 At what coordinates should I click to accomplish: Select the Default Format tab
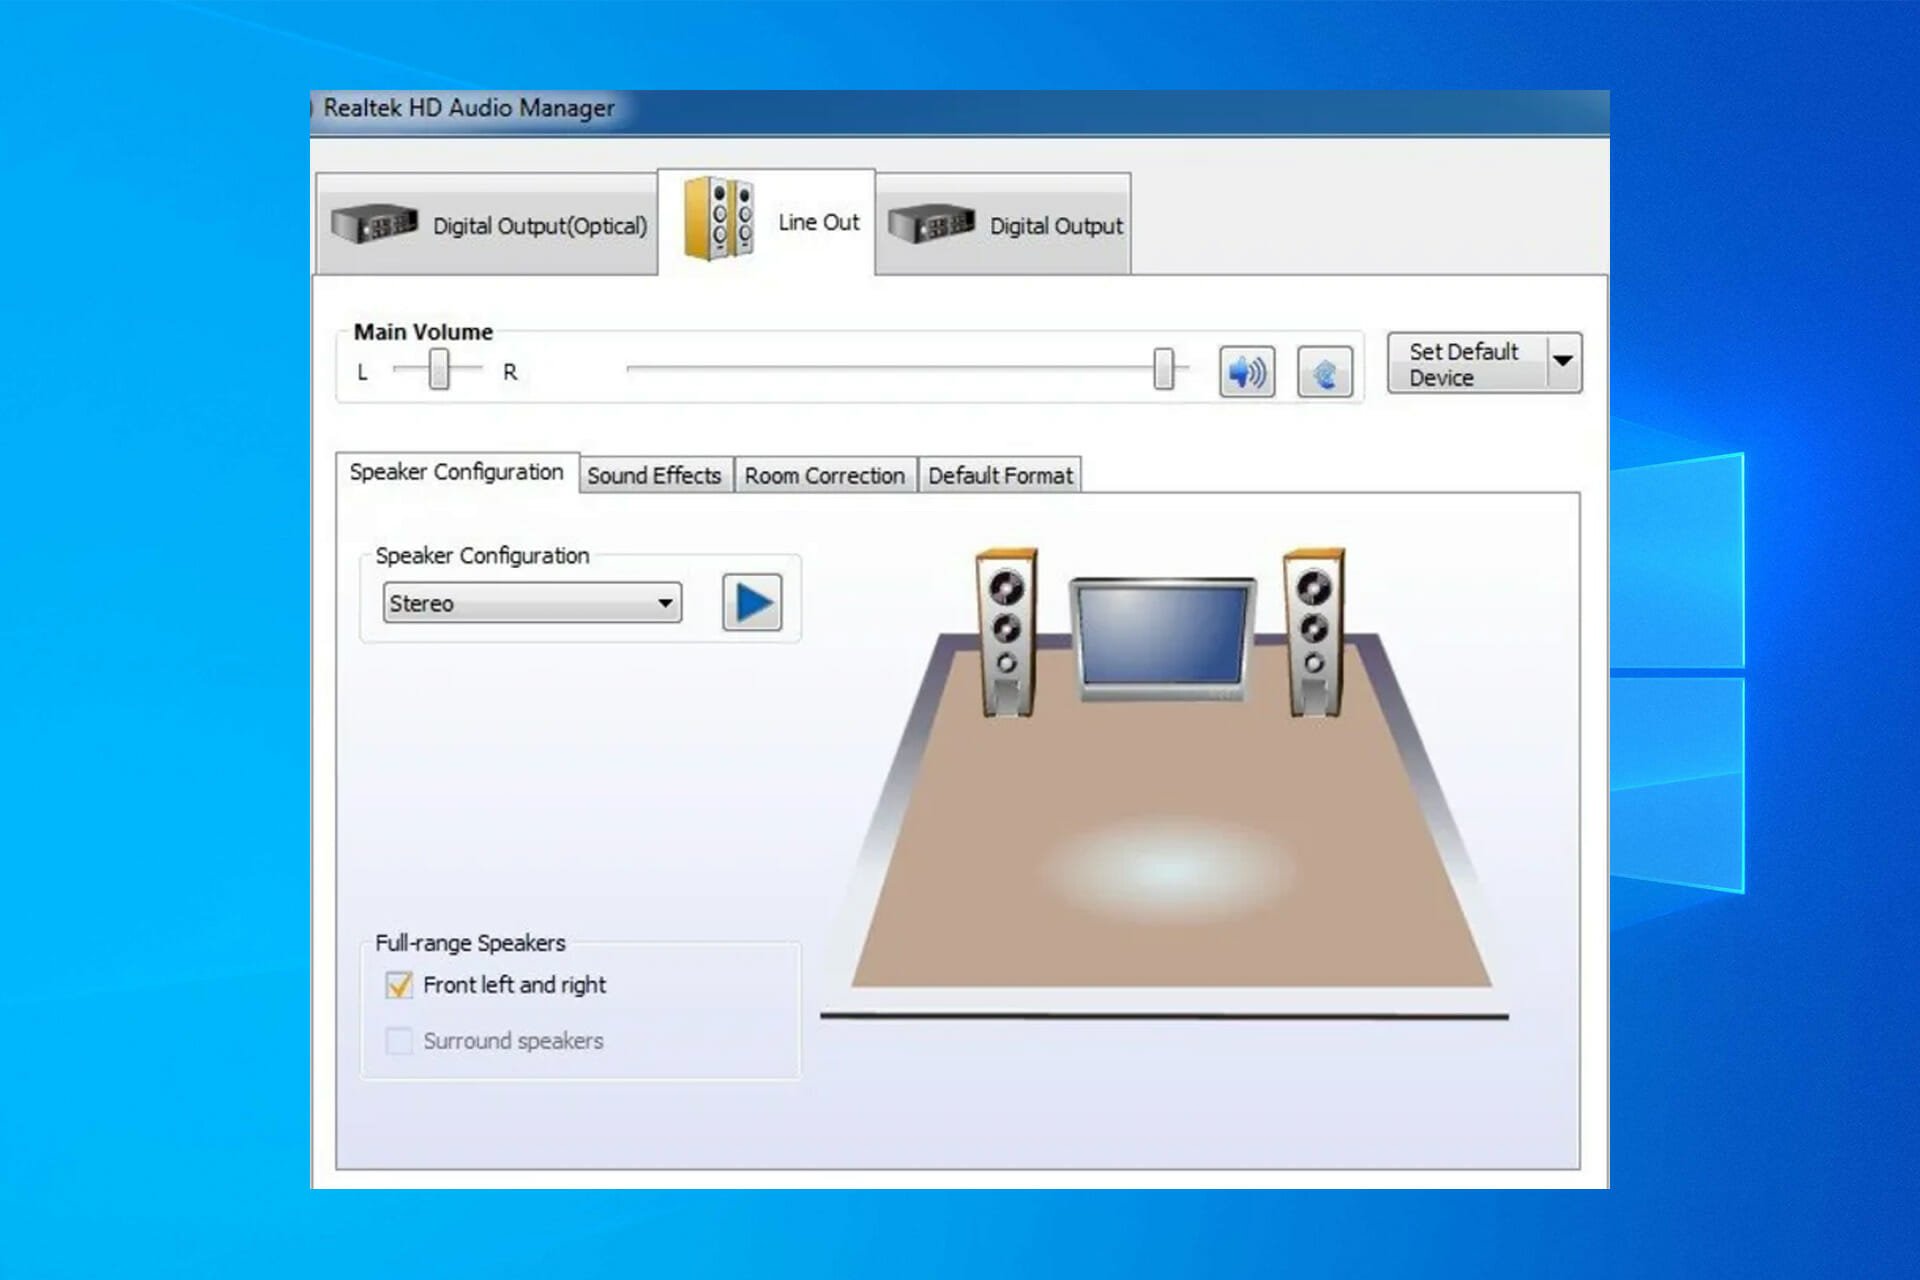(999, 474)
